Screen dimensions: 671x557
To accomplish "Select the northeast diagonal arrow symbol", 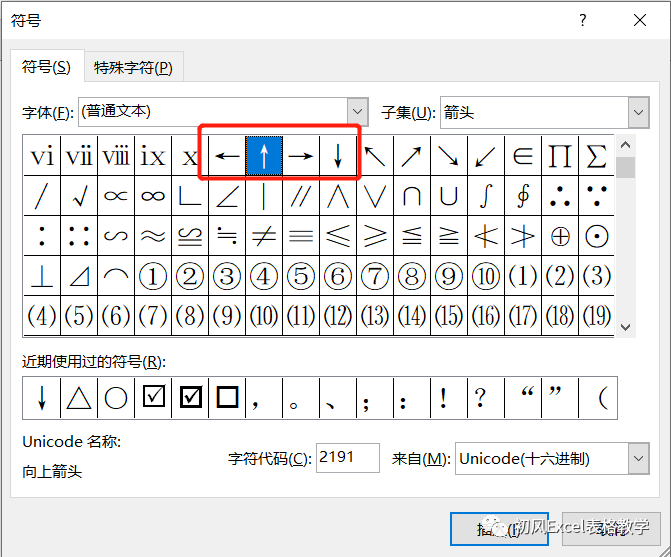I will point(412,156).
